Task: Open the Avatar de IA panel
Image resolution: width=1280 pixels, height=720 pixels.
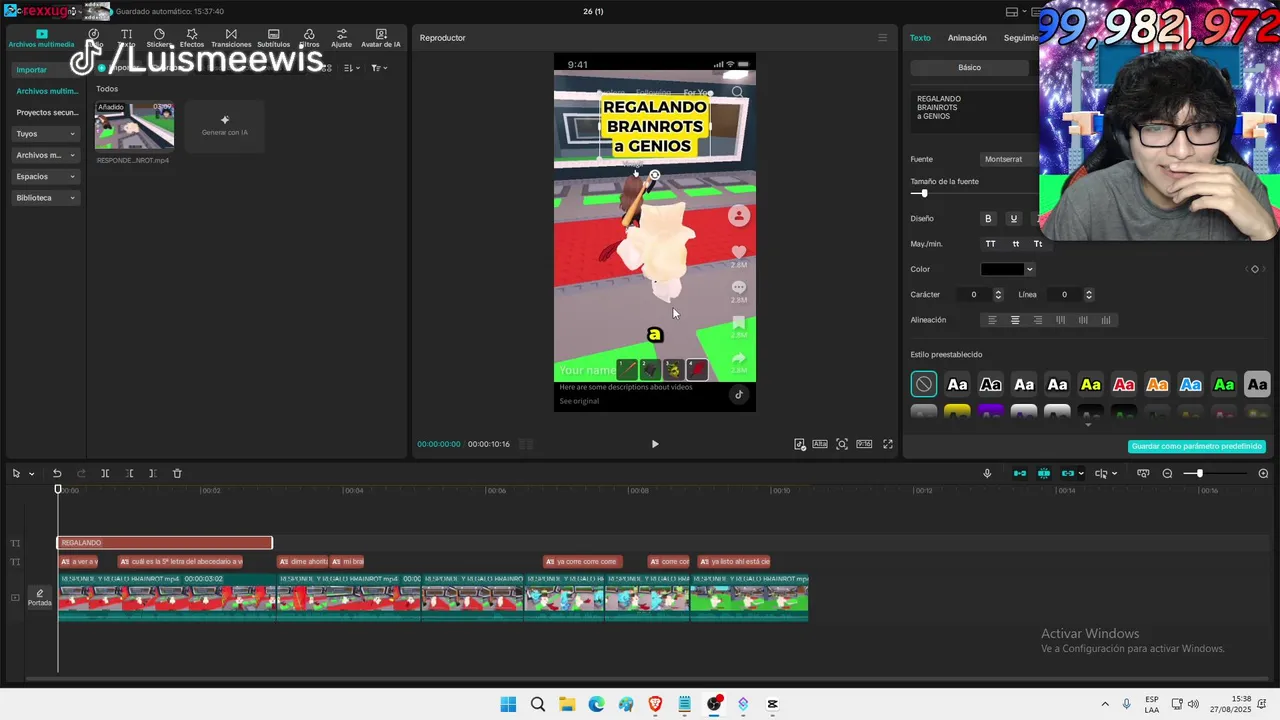Action: [x=381, y=39]
